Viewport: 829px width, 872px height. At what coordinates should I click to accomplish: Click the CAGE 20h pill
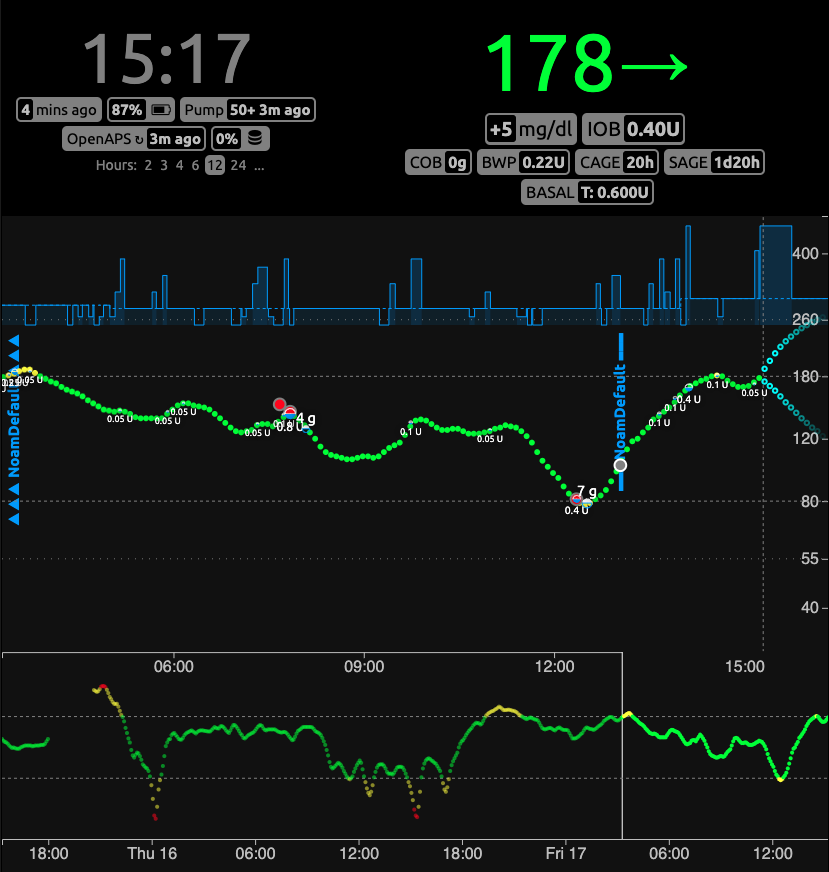coord(618,162)
